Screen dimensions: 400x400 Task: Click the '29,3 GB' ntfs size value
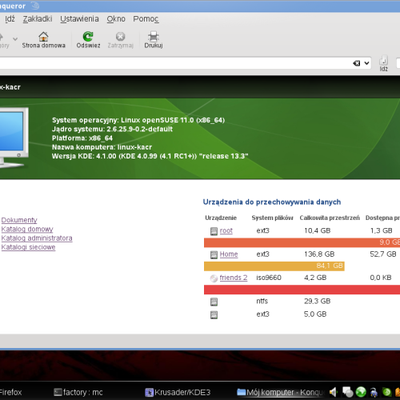pyautogui.click(x=317, y=301)
